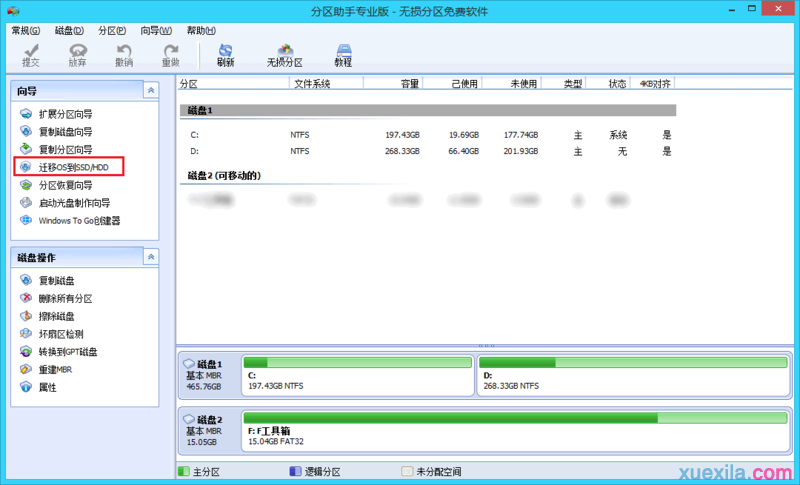Click the 放弃 (Discard) toolbar icon
The image size is (800, 485).
pos(77,55)
